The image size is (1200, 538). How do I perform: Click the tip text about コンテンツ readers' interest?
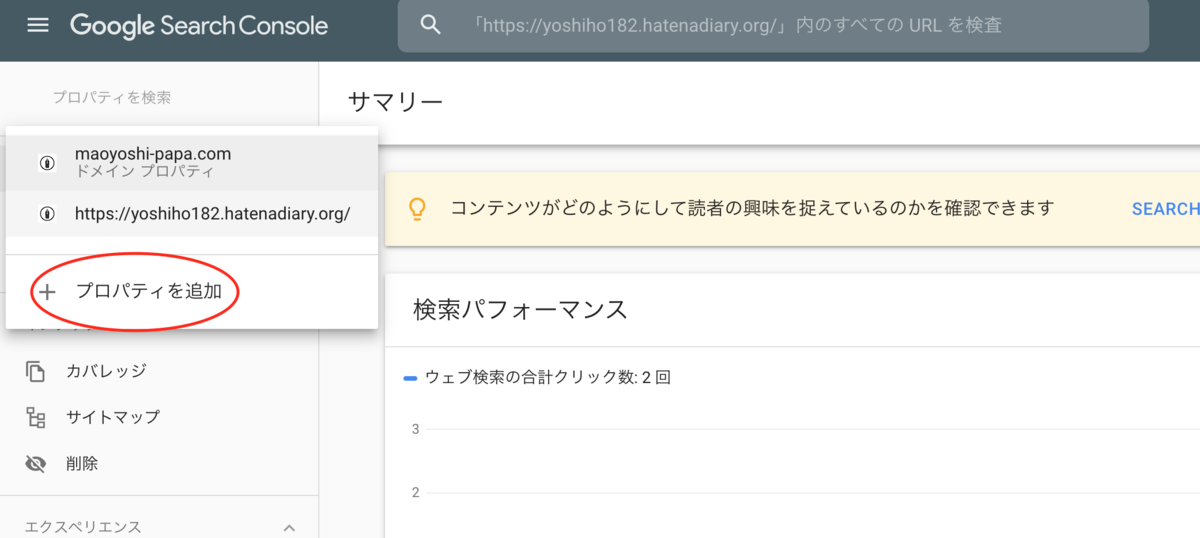click(x=752, y=208)
